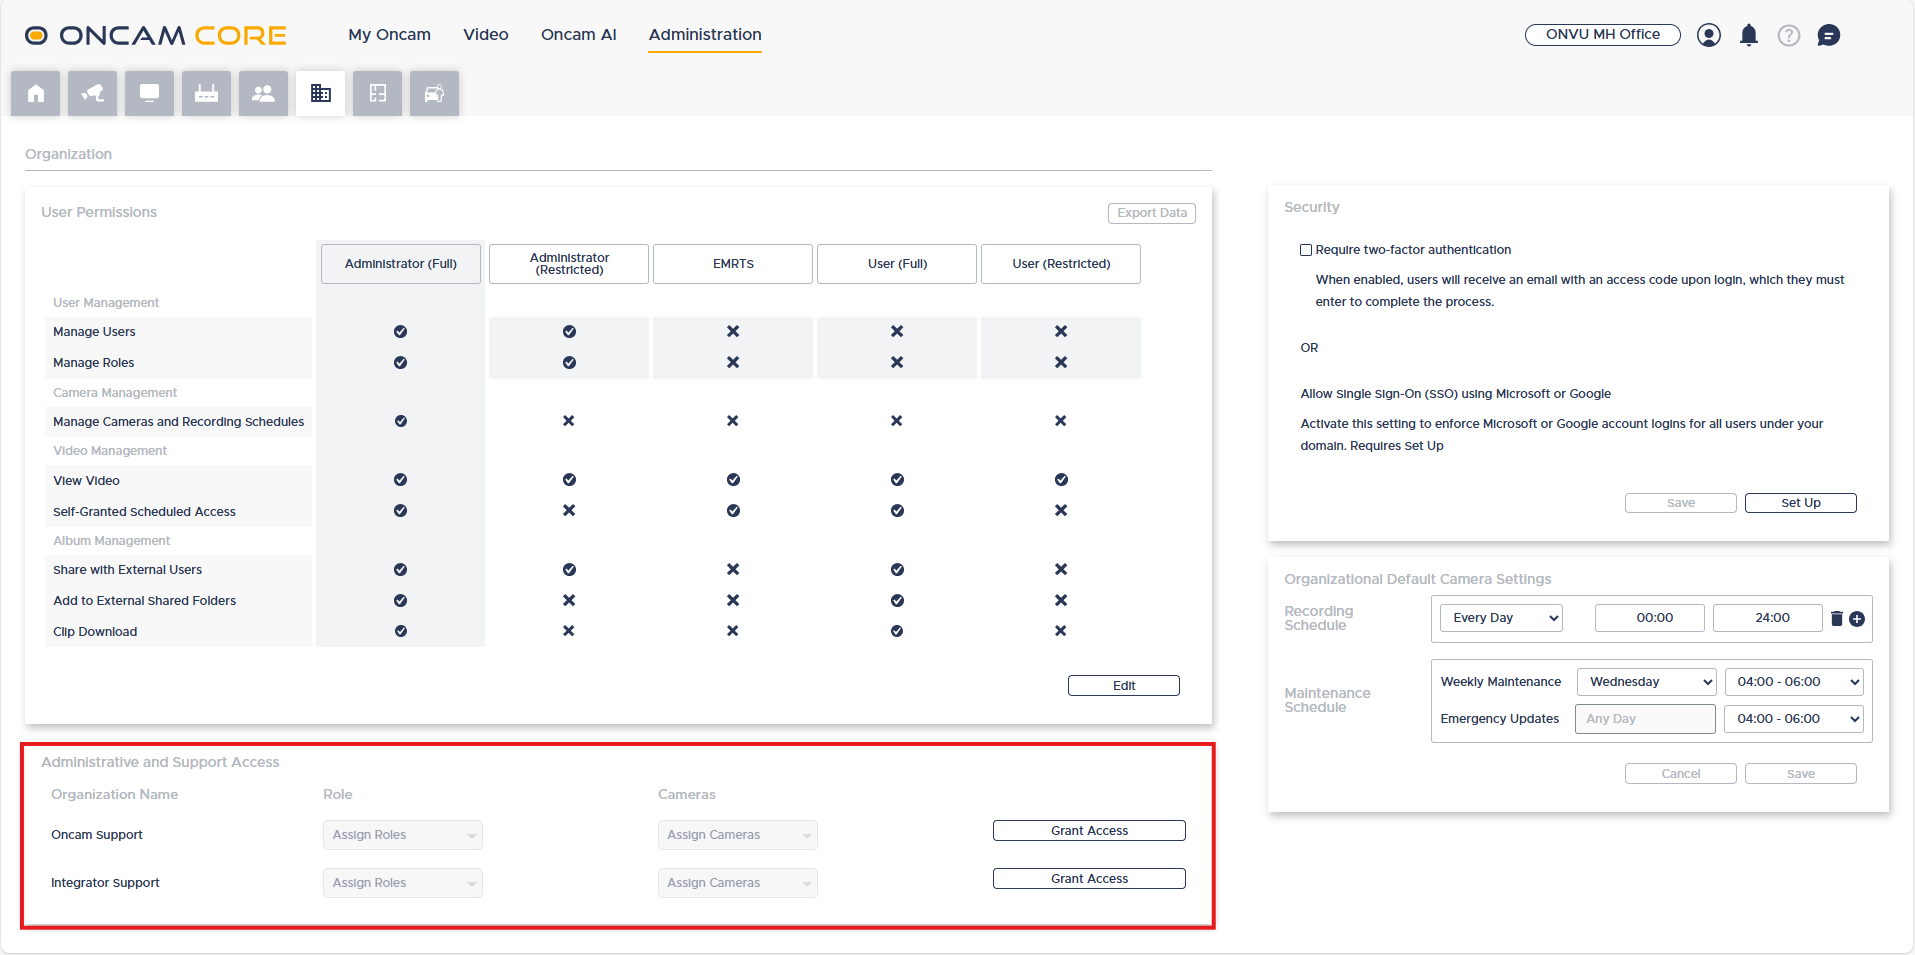Open Assign Roles dropdown for Integrator Support
Image resolution: width=1915 pixels, height=955 pixels.
[403, 883]
